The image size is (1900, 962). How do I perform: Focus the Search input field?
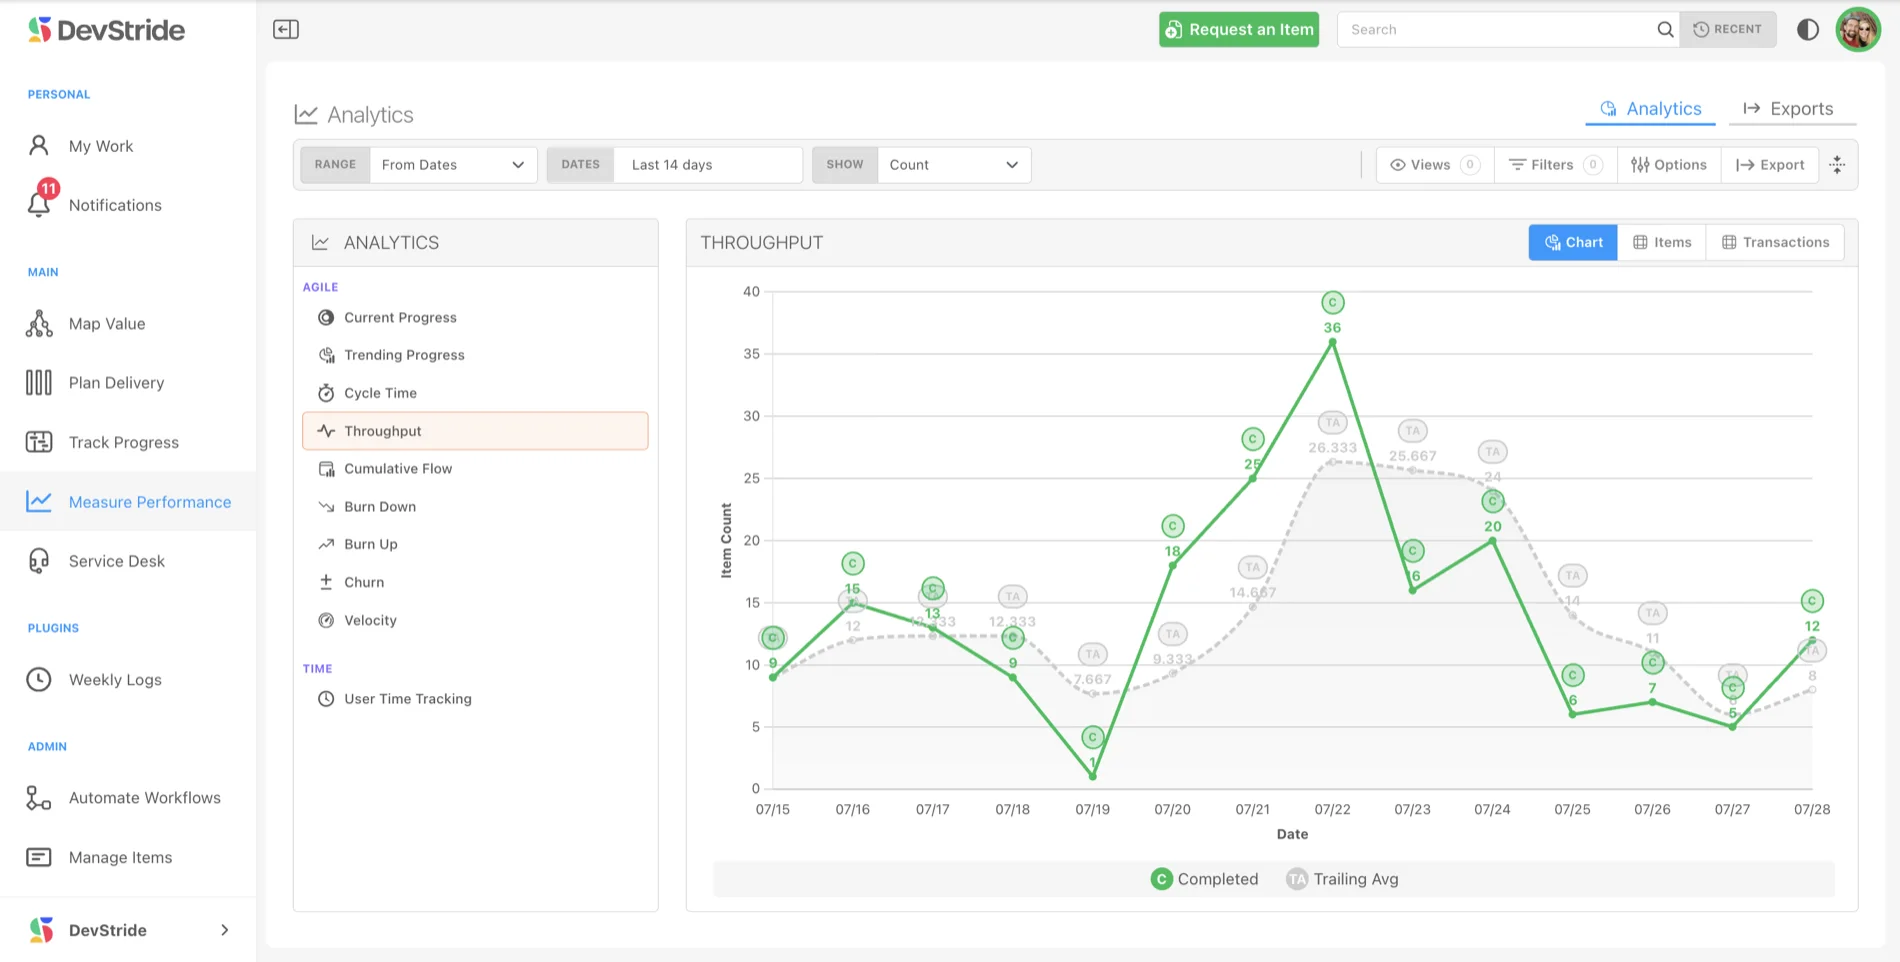pyautogui.click(x=1497, y=29)
